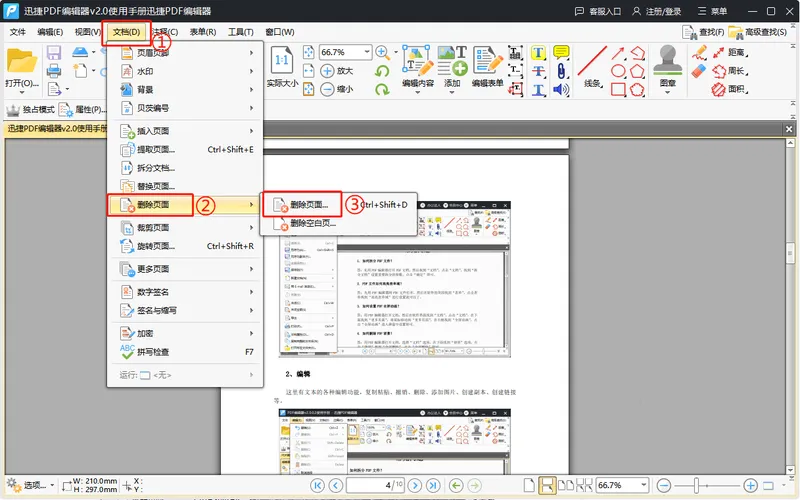Open the 菜单 hamburger menu button

click(712, 11)
